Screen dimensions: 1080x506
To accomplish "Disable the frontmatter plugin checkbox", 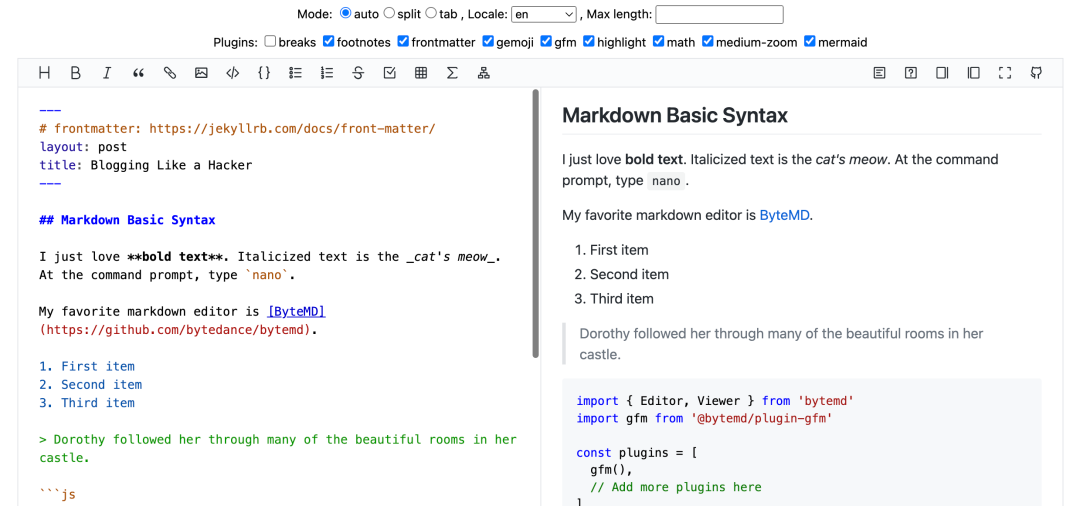I will tap(403, 41).
